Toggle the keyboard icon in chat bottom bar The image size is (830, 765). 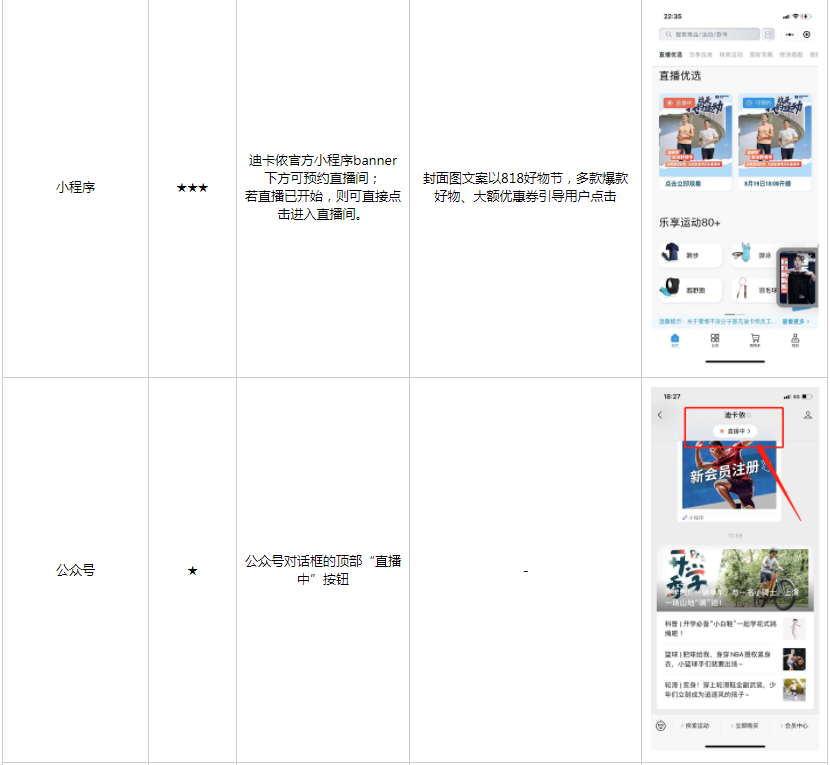(x=661, y=725)
